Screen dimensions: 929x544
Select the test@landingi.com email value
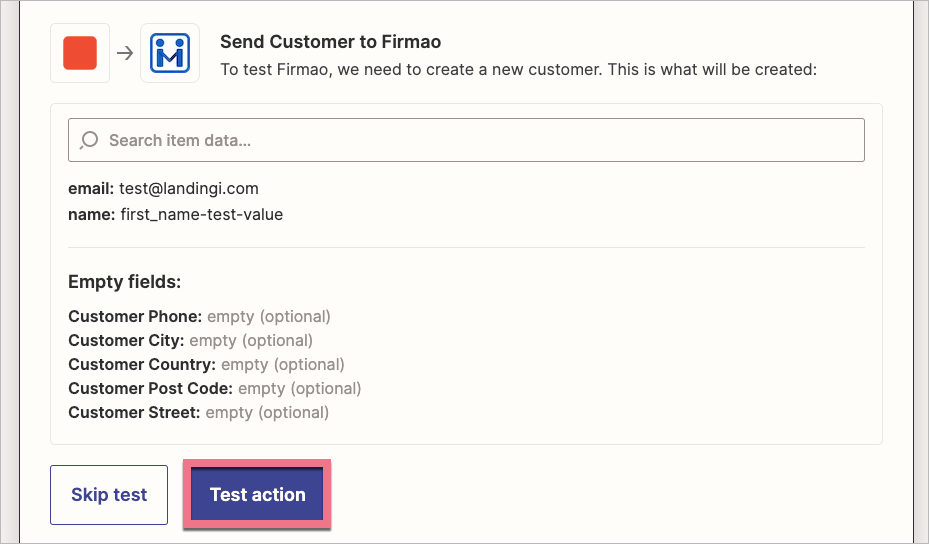tap(188, 188)
